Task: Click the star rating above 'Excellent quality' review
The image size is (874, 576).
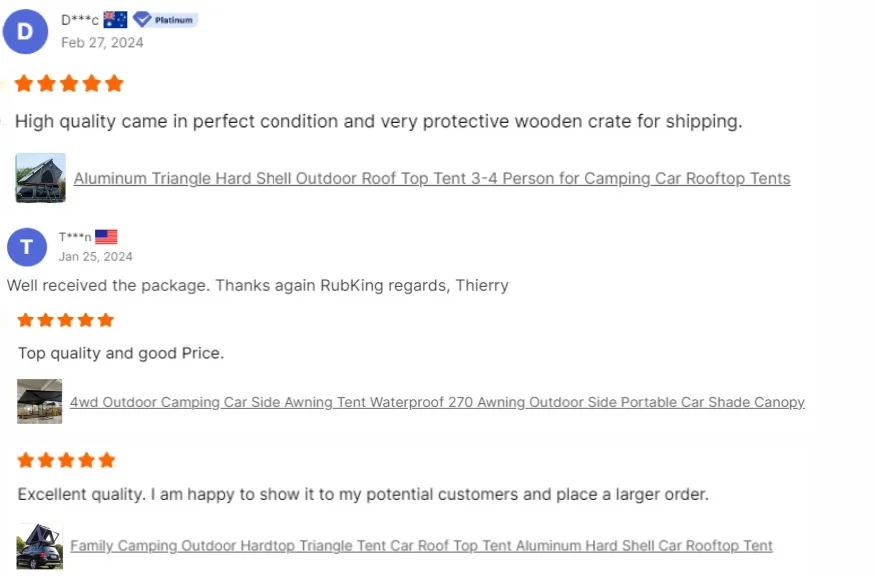Action: tap(66, 460)
